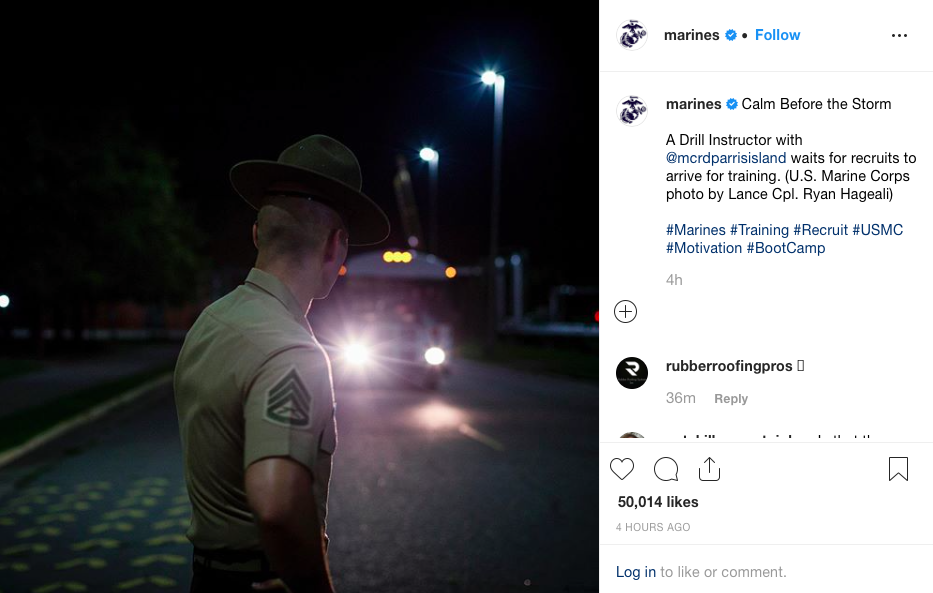Click Log in to comment
Image resolution: width=933 pixels, height=593 pixels.
pyautogui.click(x=635, y=572)
